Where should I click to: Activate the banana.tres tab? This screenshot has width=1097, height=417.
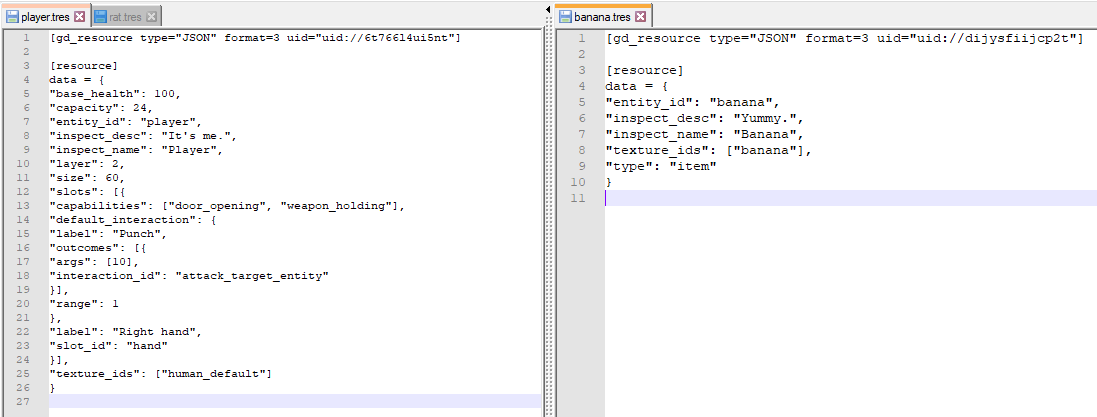pos(602,15)
